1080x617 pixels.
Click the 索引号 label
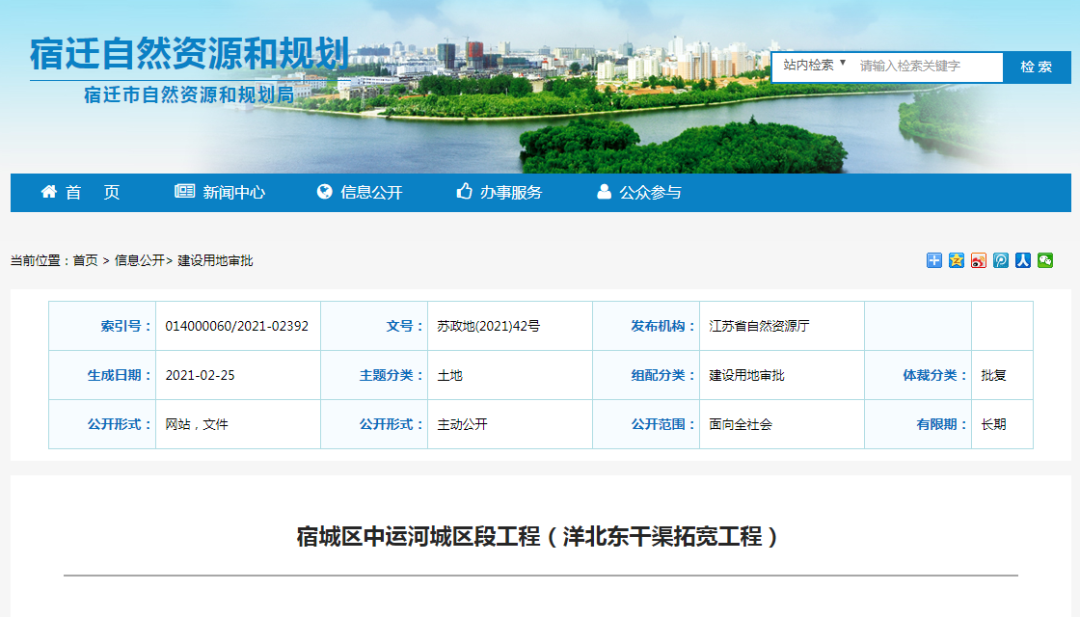tap(125, 326)
